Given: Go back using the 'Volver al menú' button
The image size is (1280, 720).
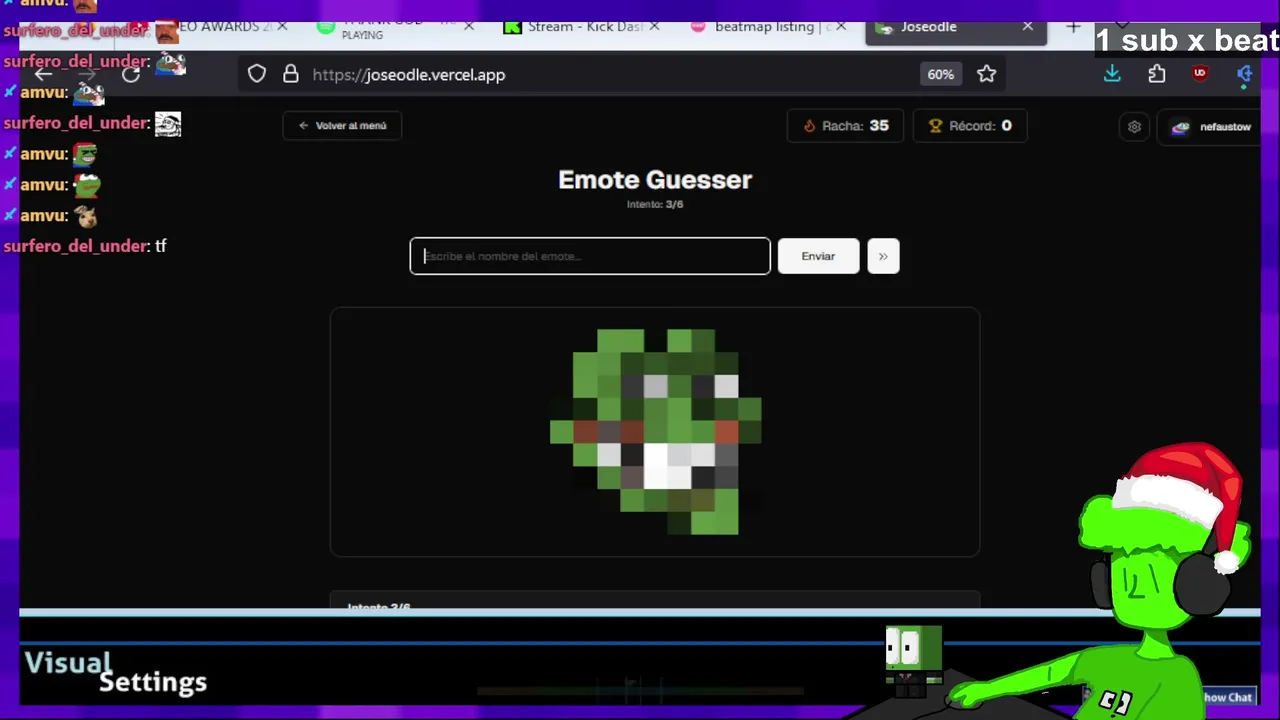Looking at the screenshot, I should point(342,126).
